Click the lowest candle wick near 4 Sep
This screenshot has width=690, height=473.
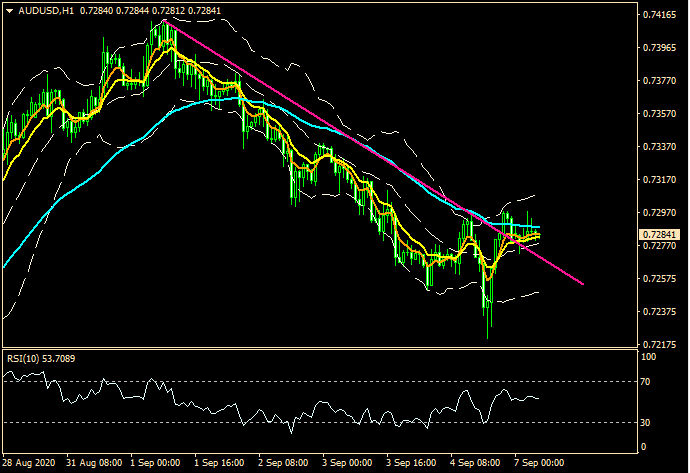(x=489, y=332)
